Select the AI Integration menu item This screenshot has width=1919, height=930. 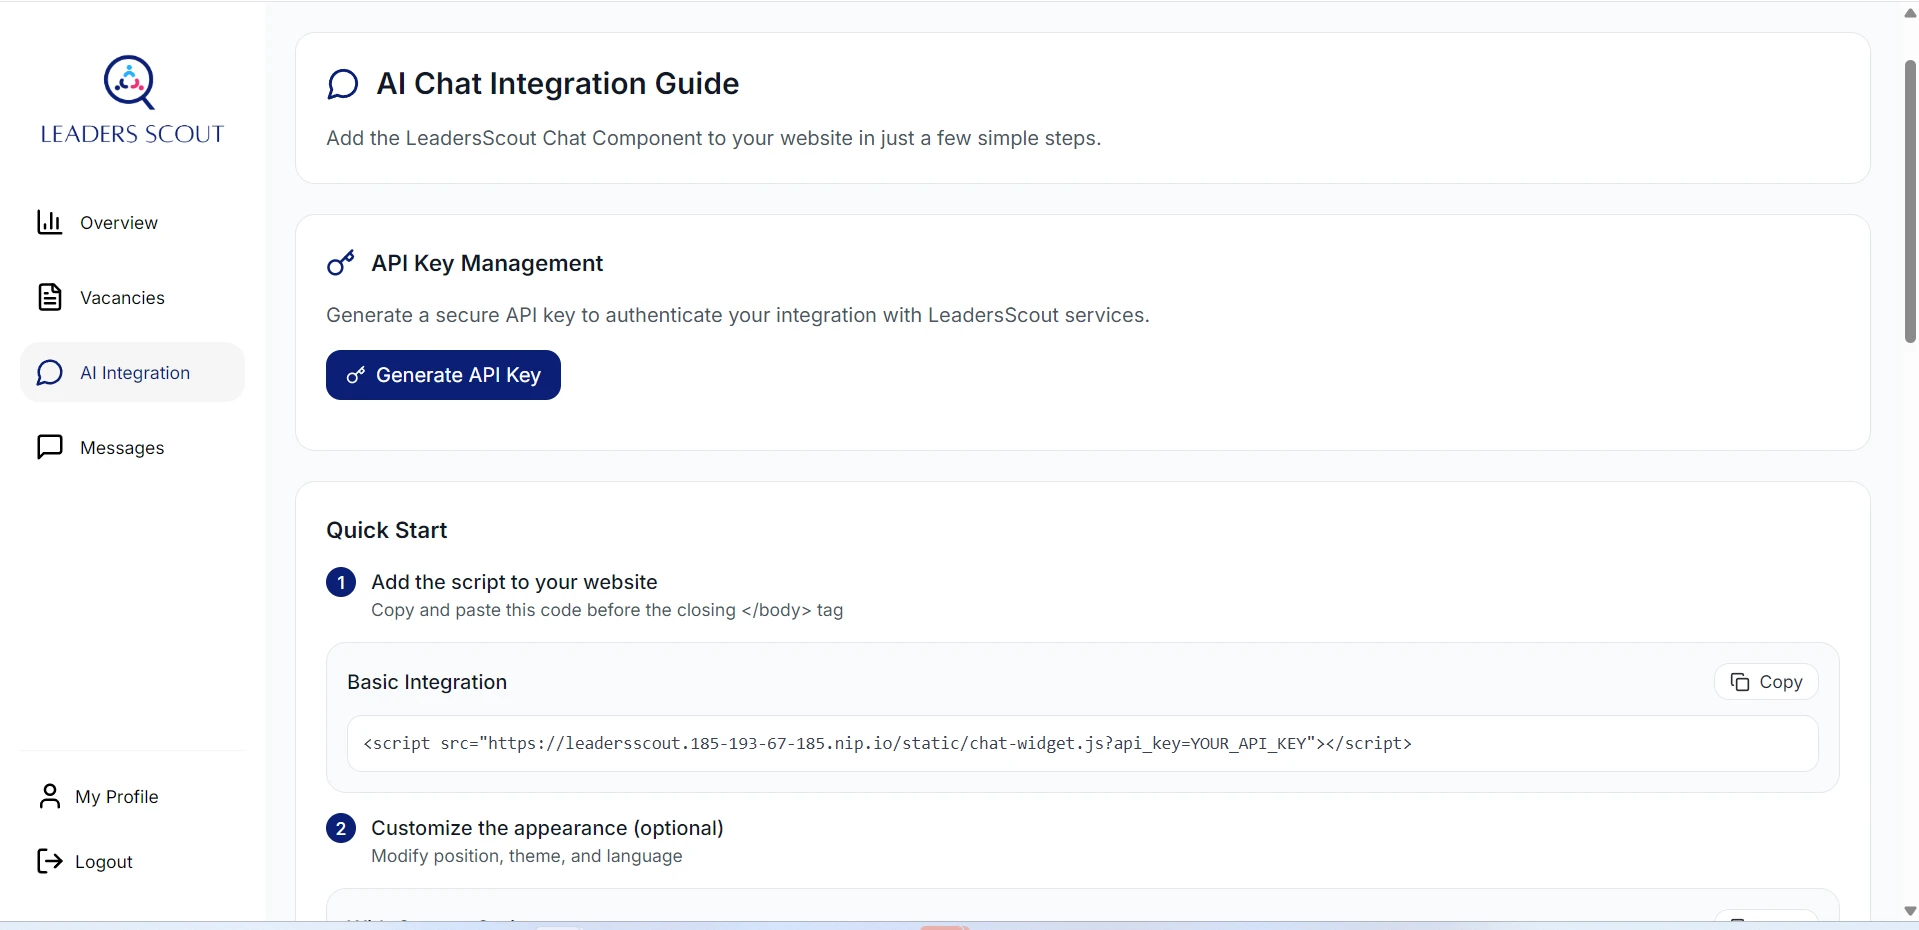coord(135,373)
